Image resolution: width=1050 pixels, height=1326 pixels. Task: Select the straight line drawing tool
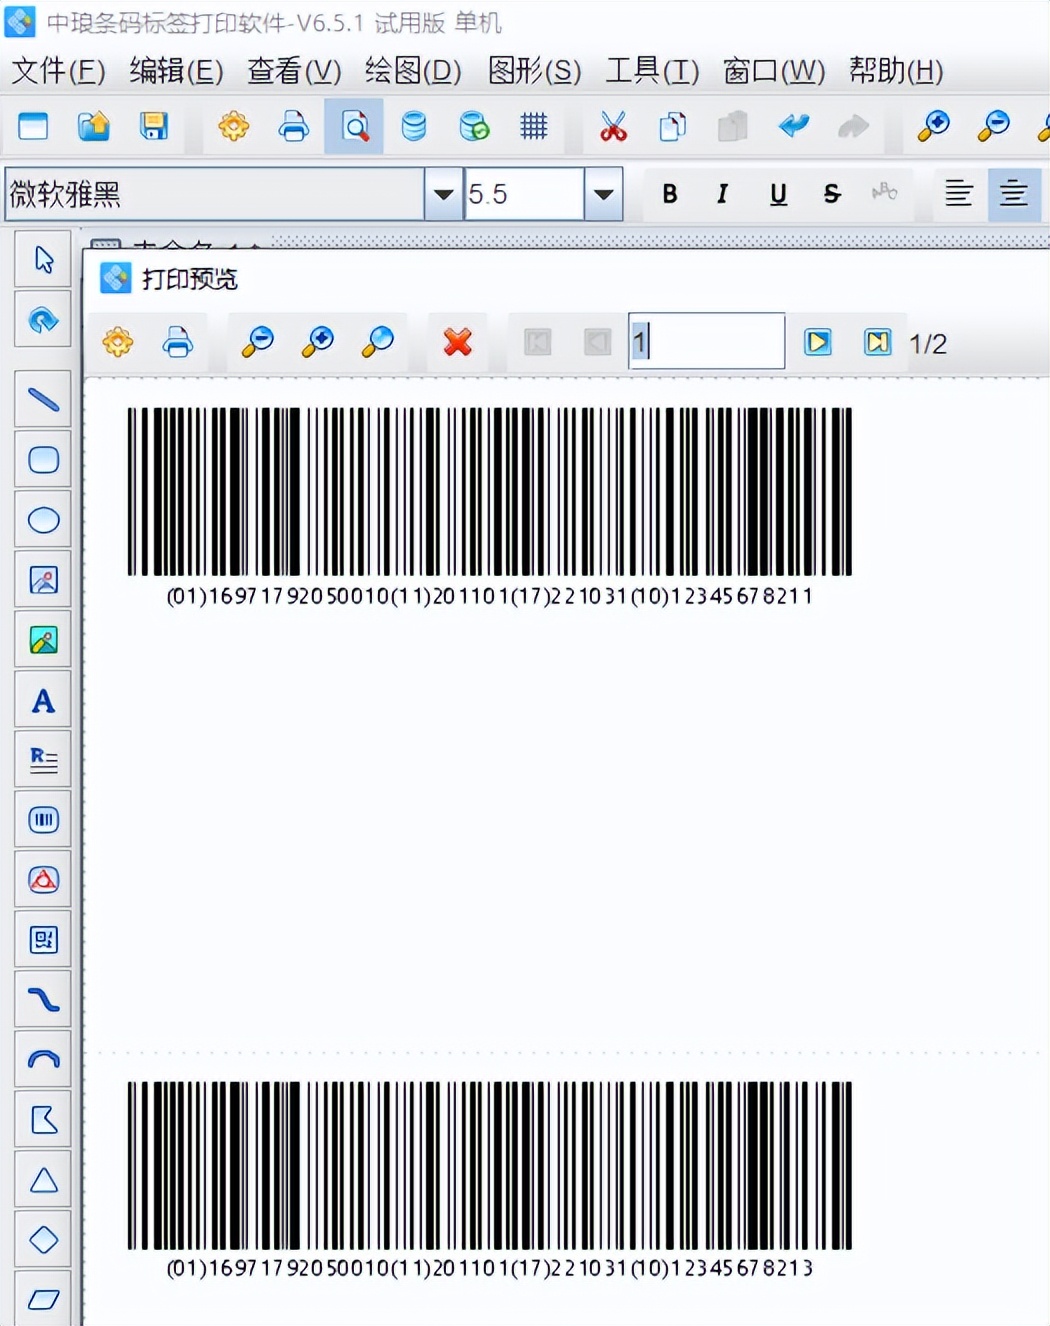pos(43,400)
